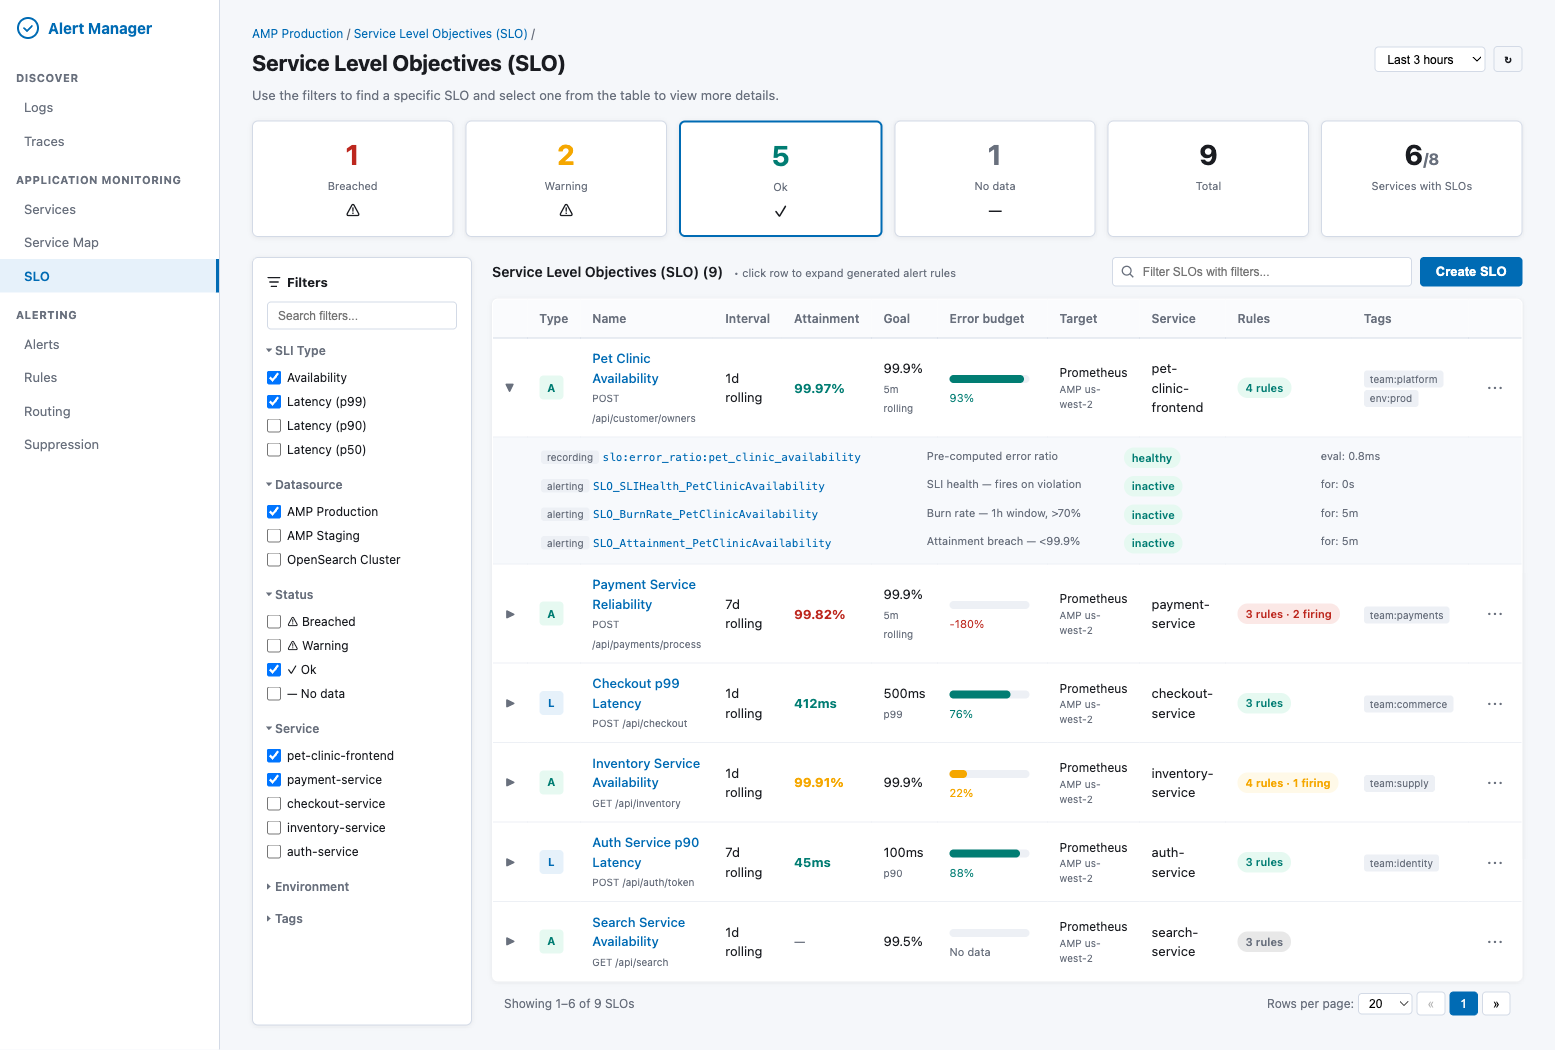
Task: Open Service Map from the sidebar
Action: [x=61, y=242]
